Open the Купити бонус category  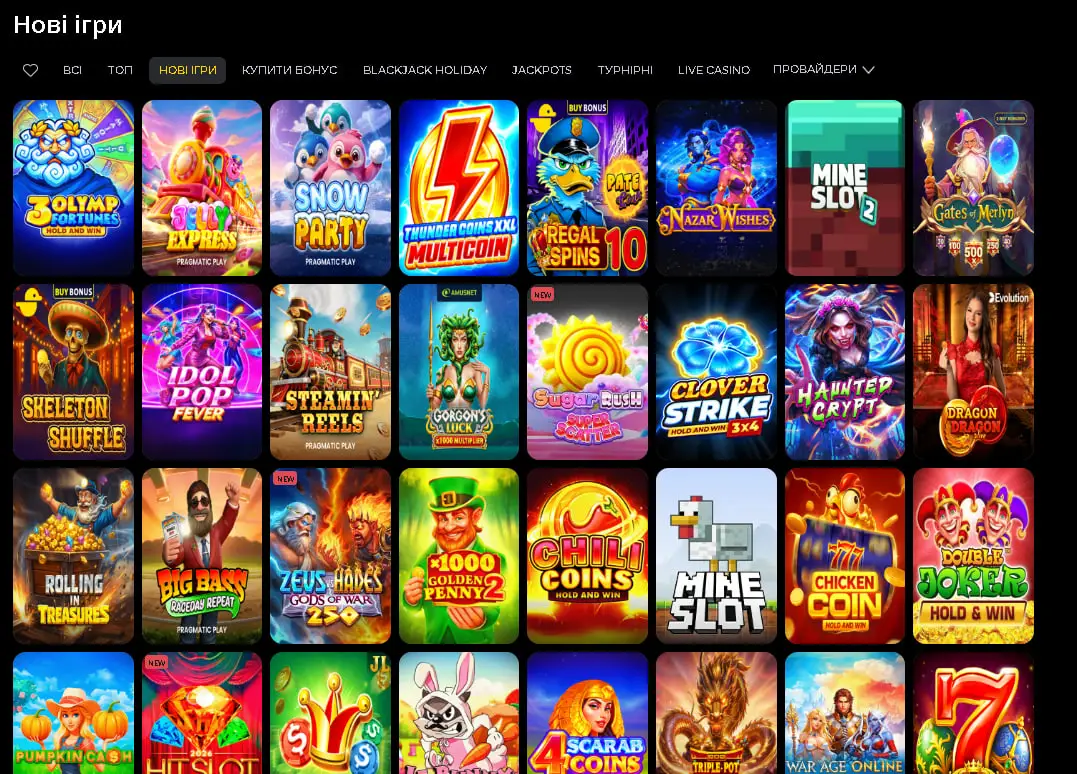click(x=289, y=70)
